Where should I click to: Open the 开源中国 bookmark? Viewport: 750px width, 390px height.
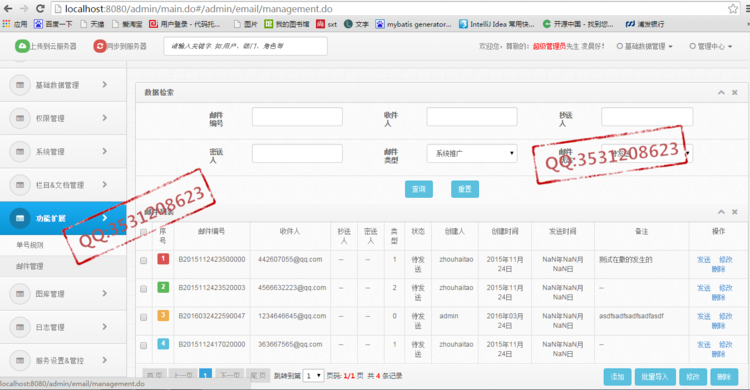[x=578, y=24]
